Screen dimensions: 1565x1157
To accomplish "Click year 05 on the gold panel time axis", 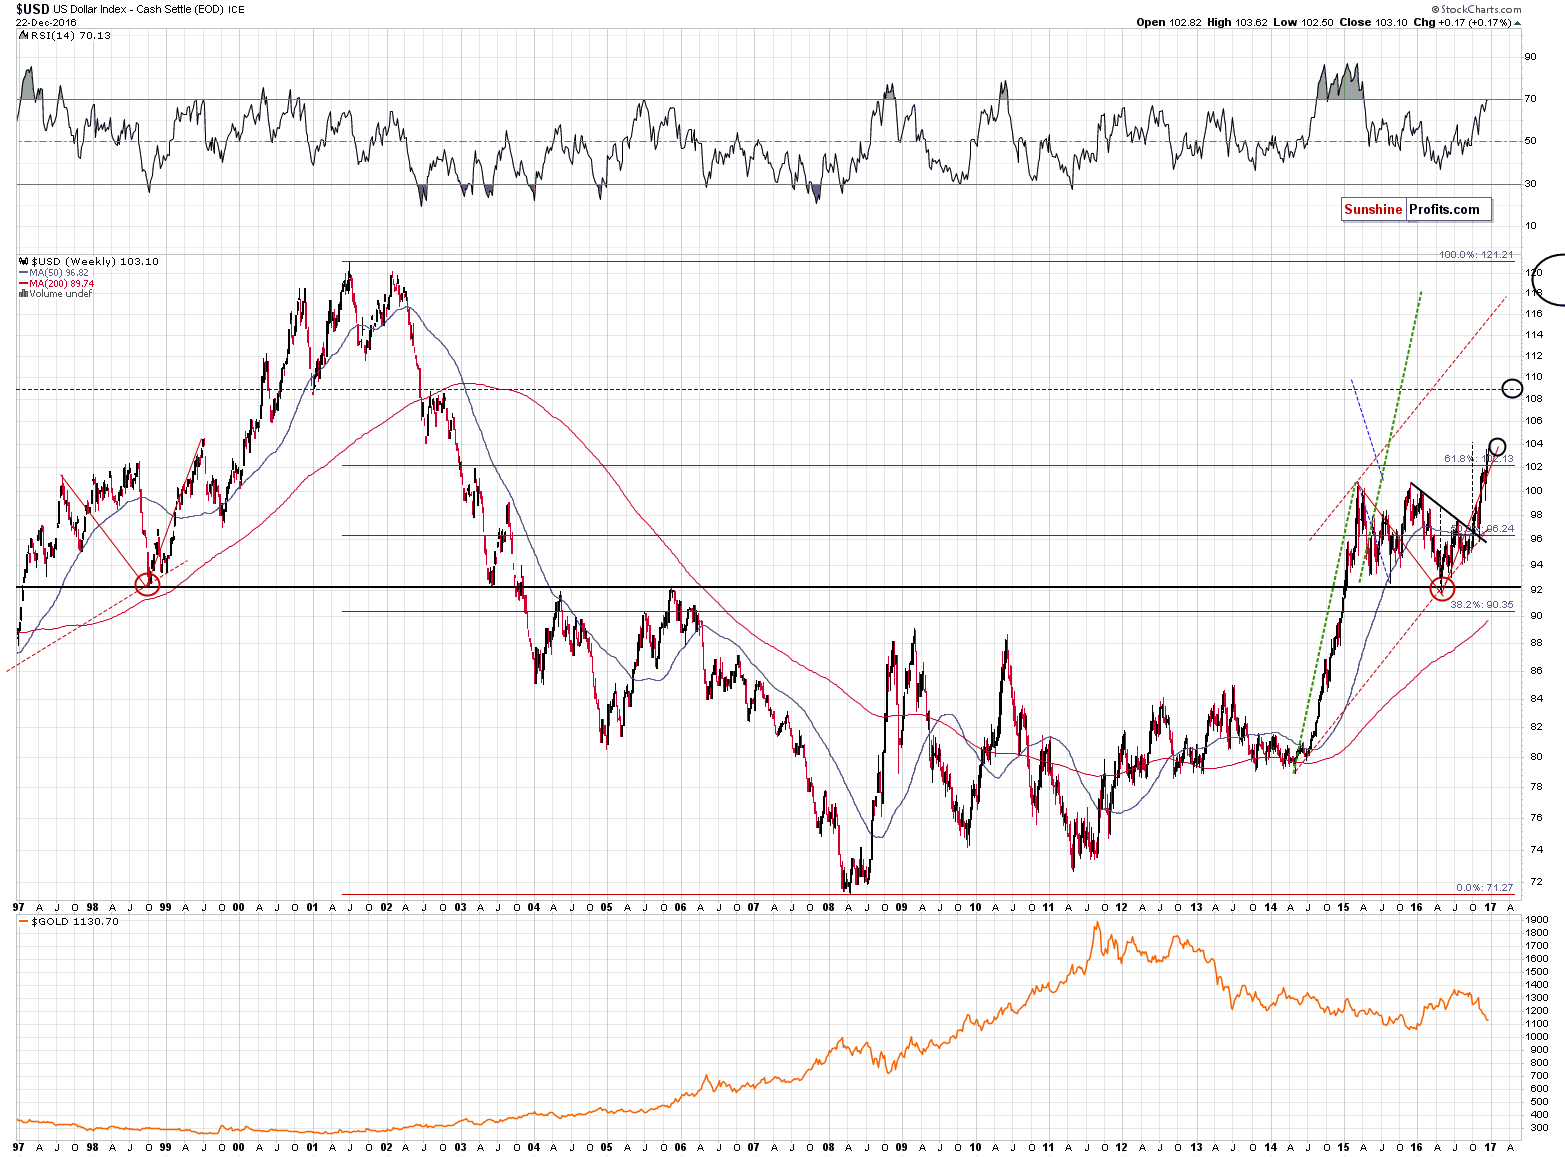I will tap(607, 1147).
